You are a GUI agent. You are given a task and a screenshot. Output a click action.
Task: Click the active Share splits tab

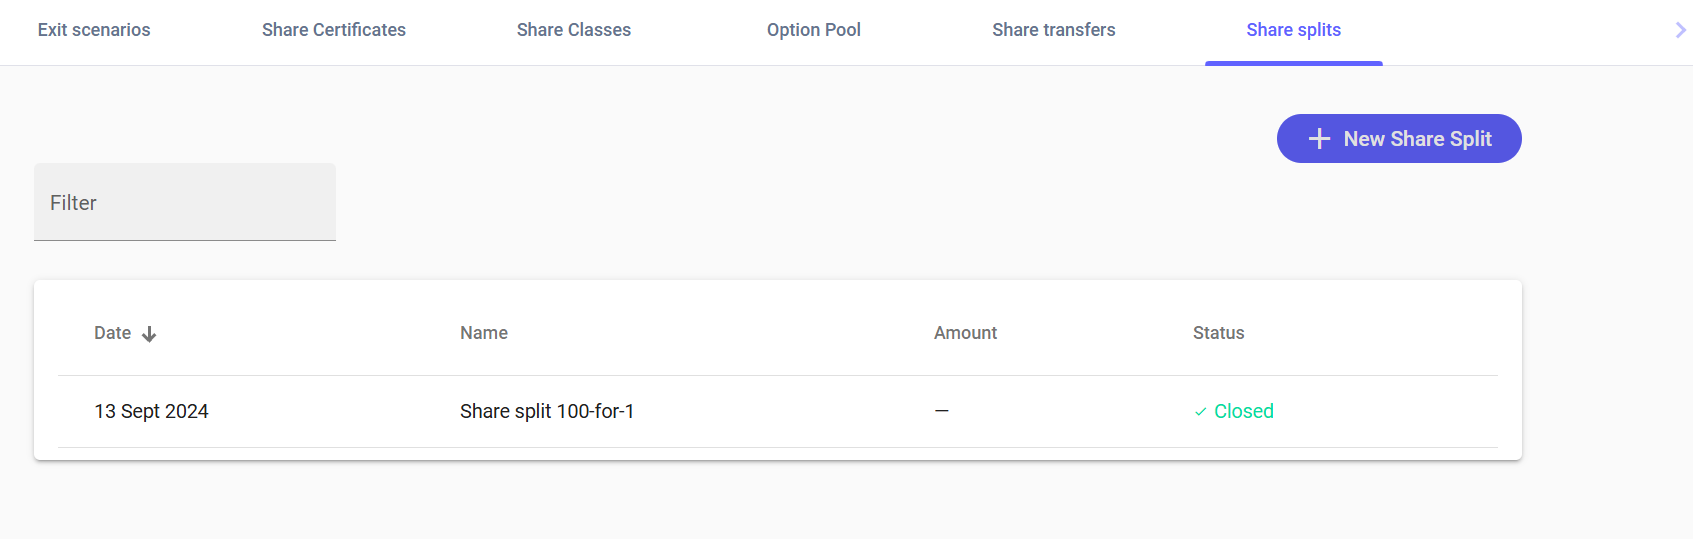pos(1293,30)
